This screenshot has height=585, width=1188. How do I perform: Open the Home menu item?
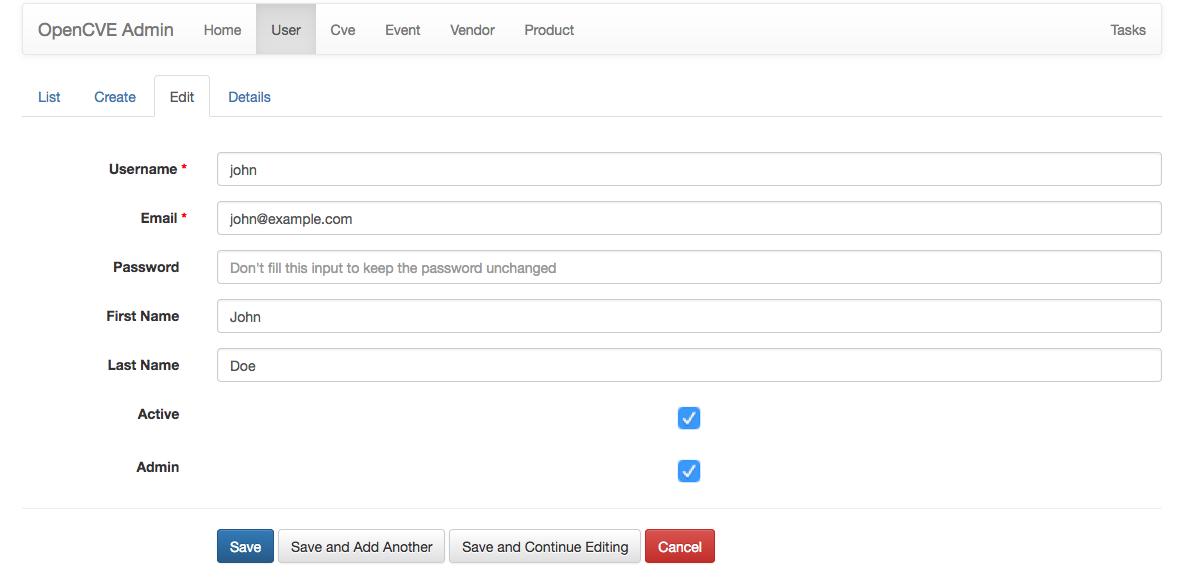[222, 30]
